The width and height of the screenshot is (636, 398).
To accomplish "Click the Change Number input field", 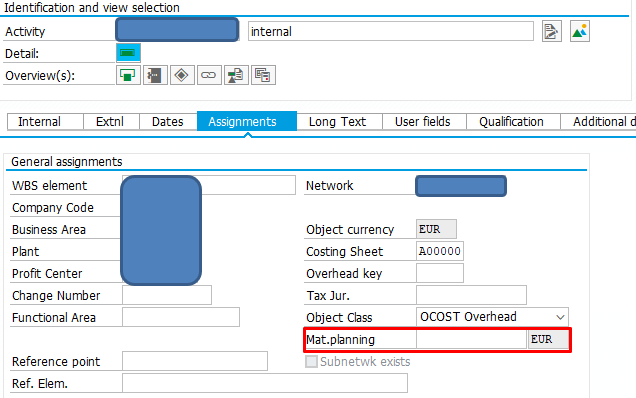I will (x=167, y=295).
